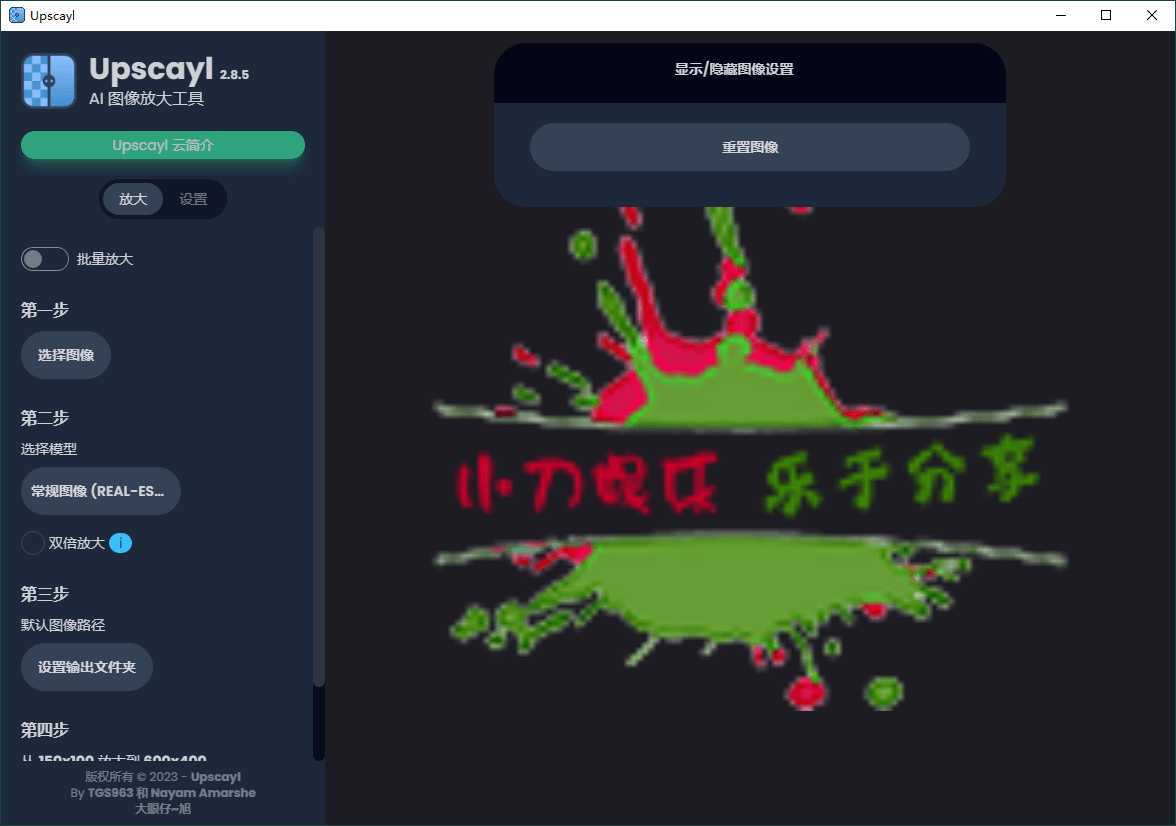Collapse the 显示/隐藏图像设置 panel header
This screenshot has width=1176, height=826.
749,70
